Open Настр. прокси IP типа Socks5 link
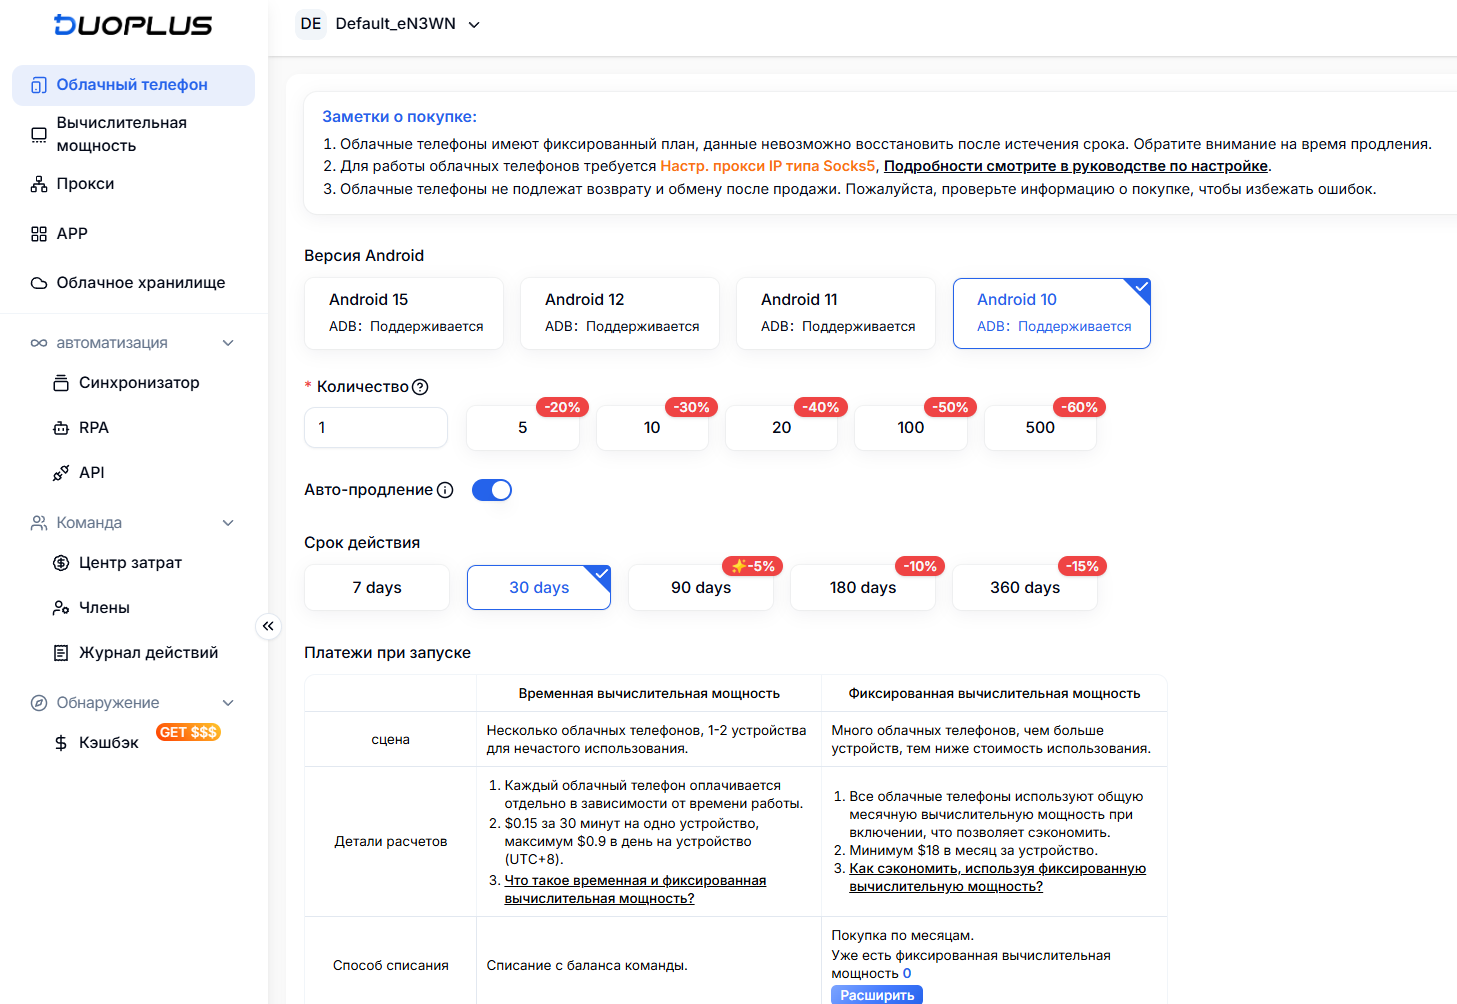The width and height of the screenshot is (1457, 1004). point(768,166)
